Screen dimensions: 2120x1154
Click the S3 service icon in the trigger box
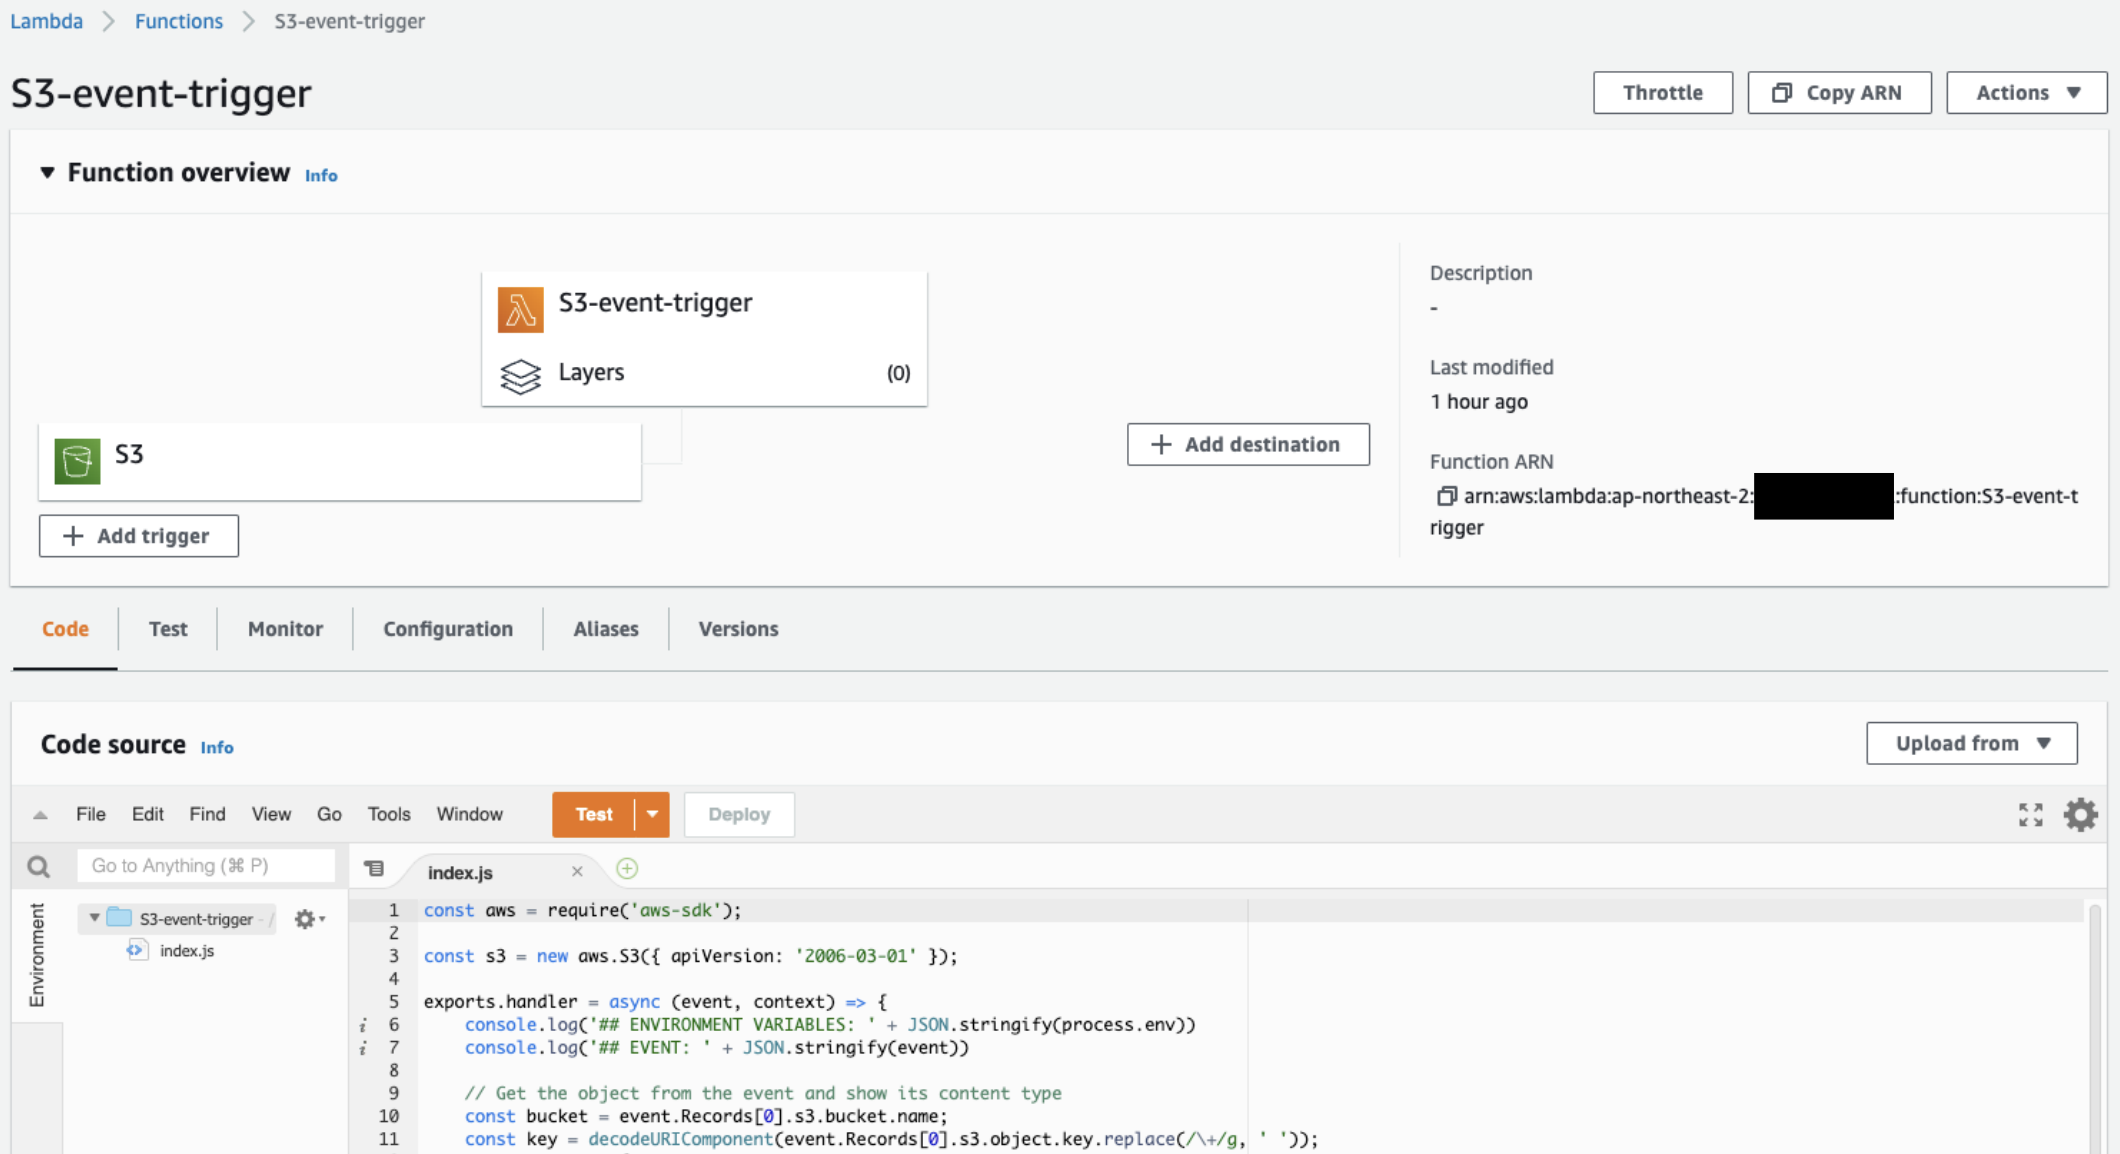78,460
